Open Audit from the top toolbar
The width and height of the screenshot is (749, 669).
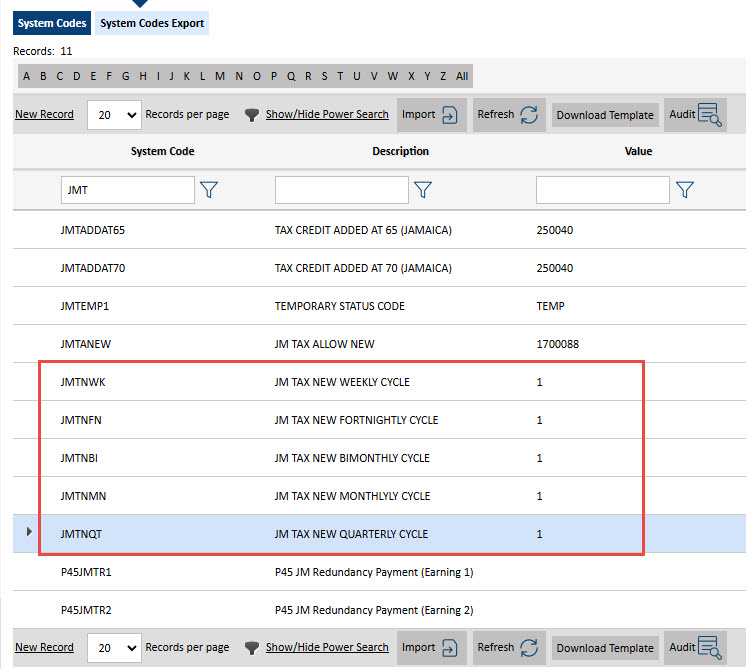click(x=696, y=115)
